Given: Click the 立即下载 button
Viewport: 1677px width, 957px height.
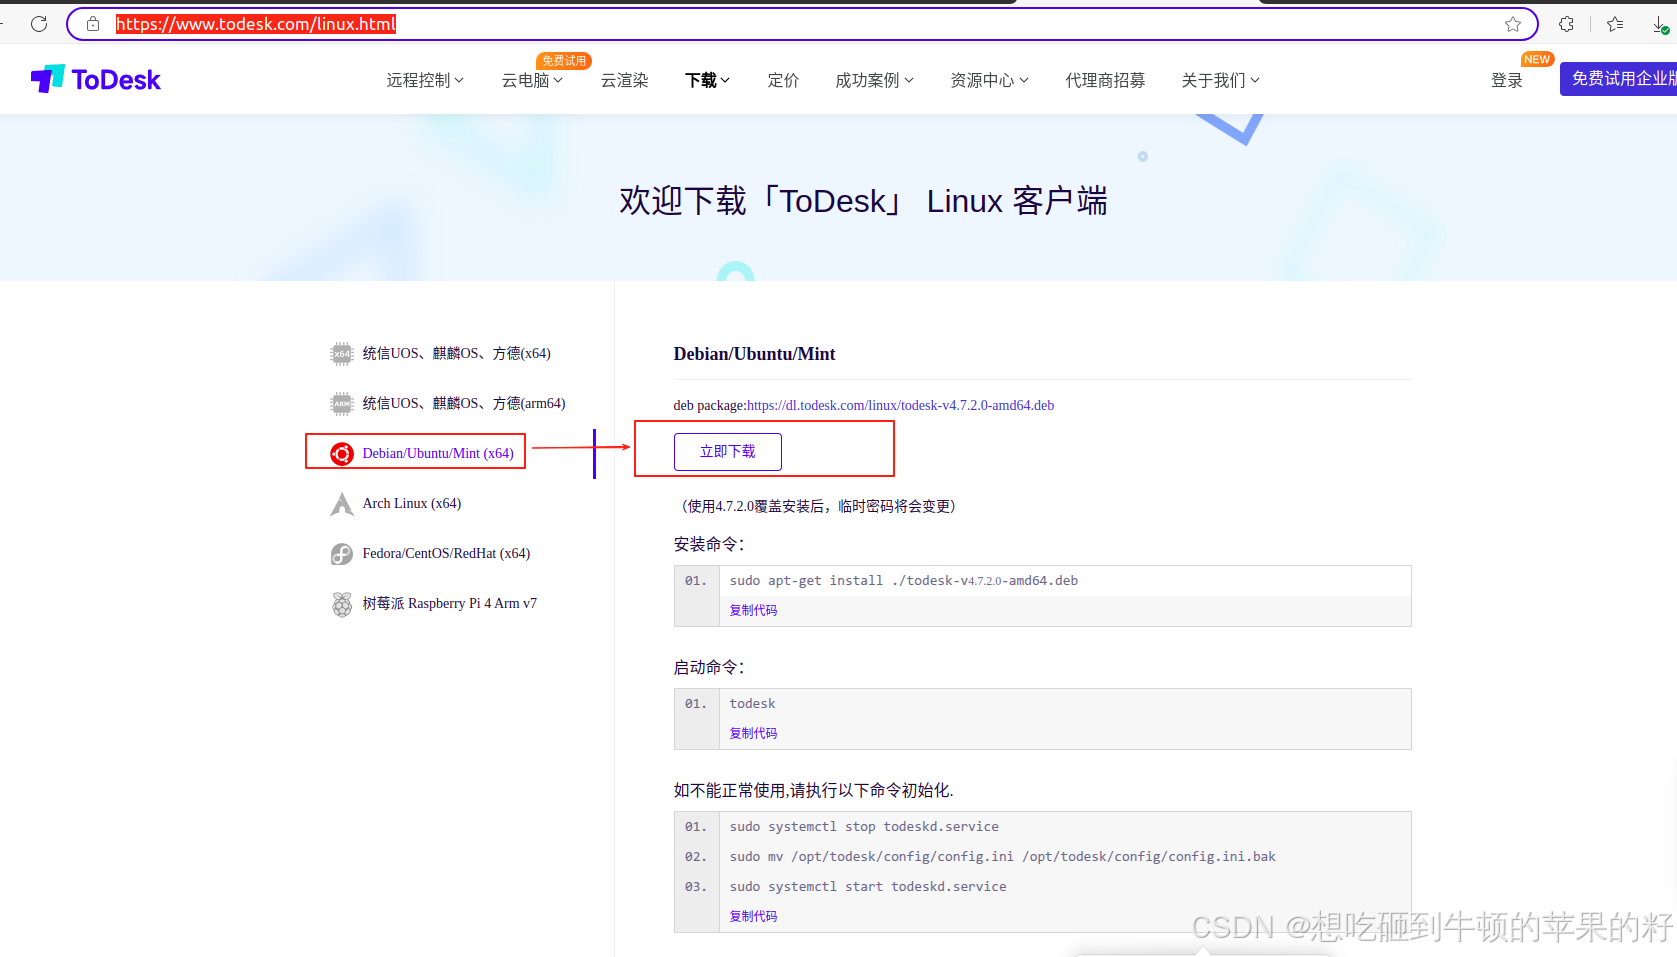Looking at the screenshot, I should tap(727, 452).
